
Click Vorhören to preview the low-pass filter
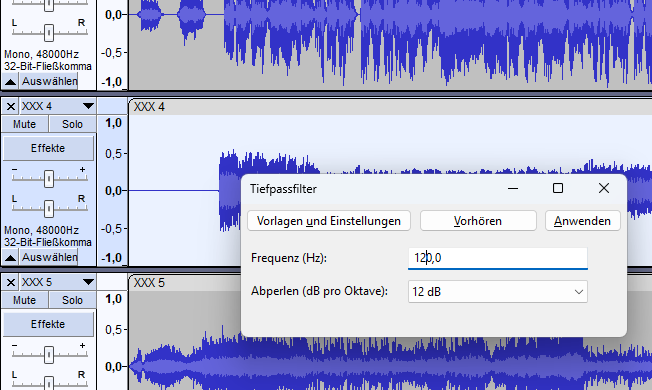(x=478, y=221)
